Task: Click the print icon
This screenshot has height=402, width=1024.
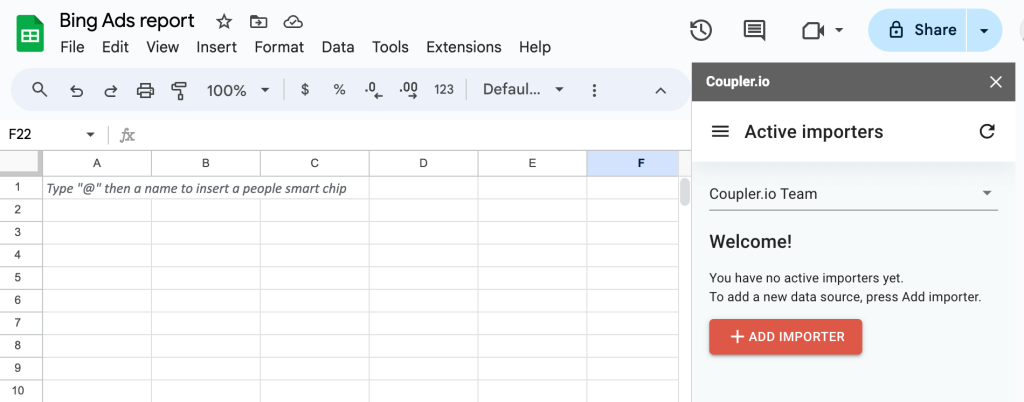Action: click(x=145, y=90)
